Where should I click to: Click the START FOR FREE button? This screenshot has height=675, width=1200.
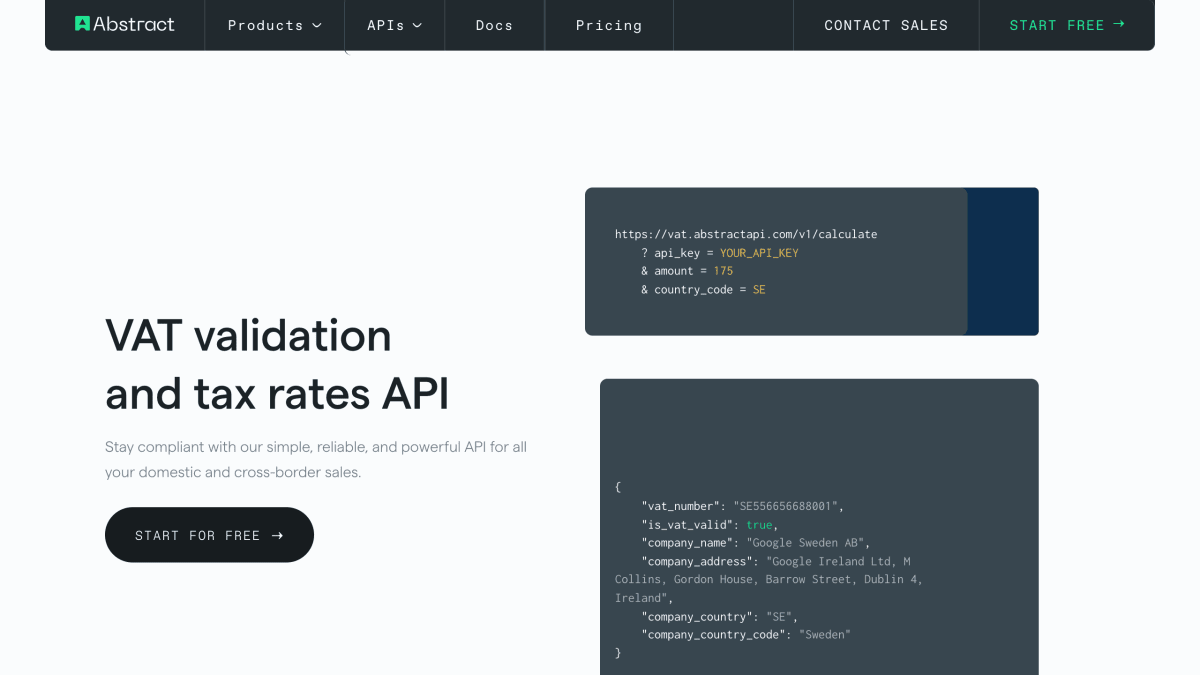[x=209, y=535]
